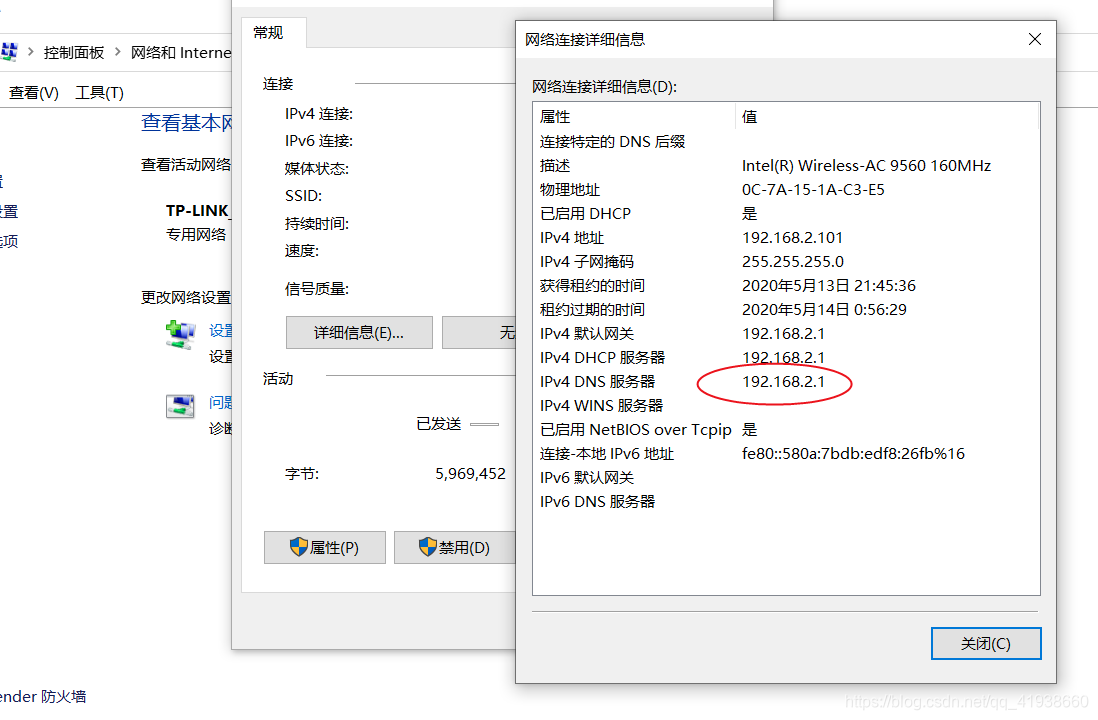Open the 详细信息(E)... details button
This screenshot has width=1098, height=720.
[x=359, y=333]
